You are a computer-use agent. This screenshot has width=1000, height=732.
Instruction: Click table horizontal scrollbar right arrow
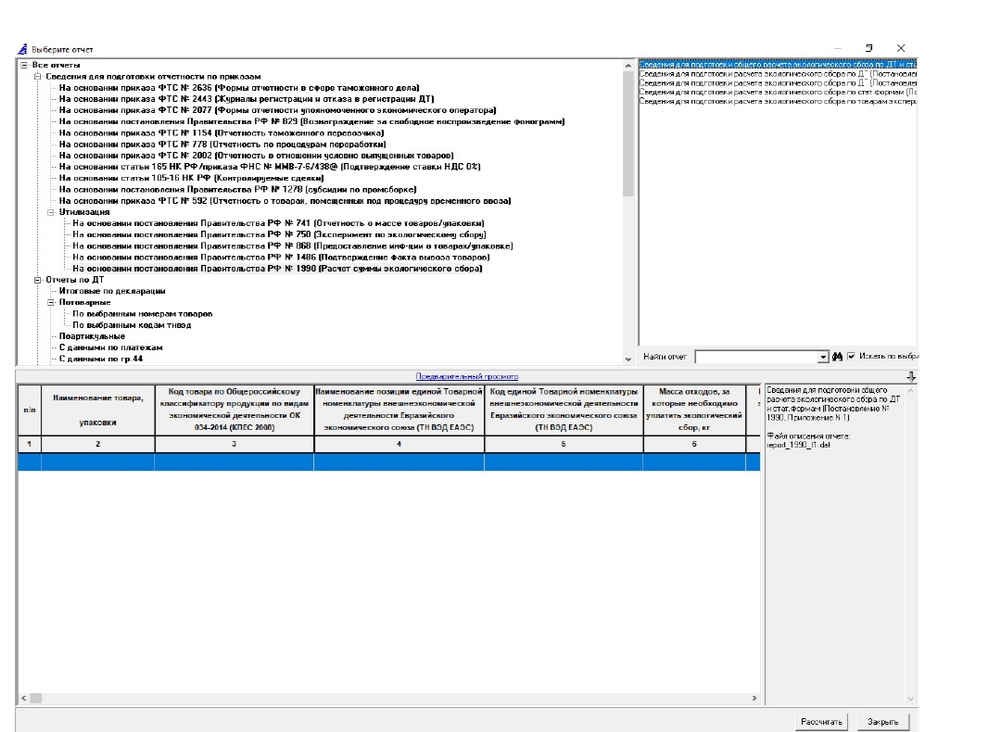[754, 699]
